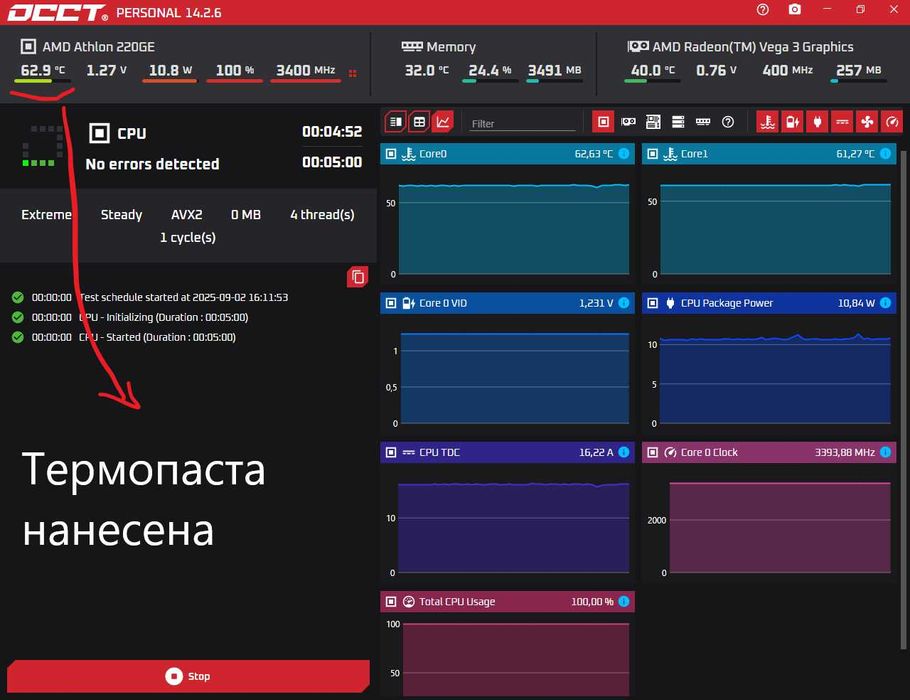The width and height of the screenshot is (910, 700).
Task: Toggle CPU sensor source filter
Action: (x=603, y=122)
